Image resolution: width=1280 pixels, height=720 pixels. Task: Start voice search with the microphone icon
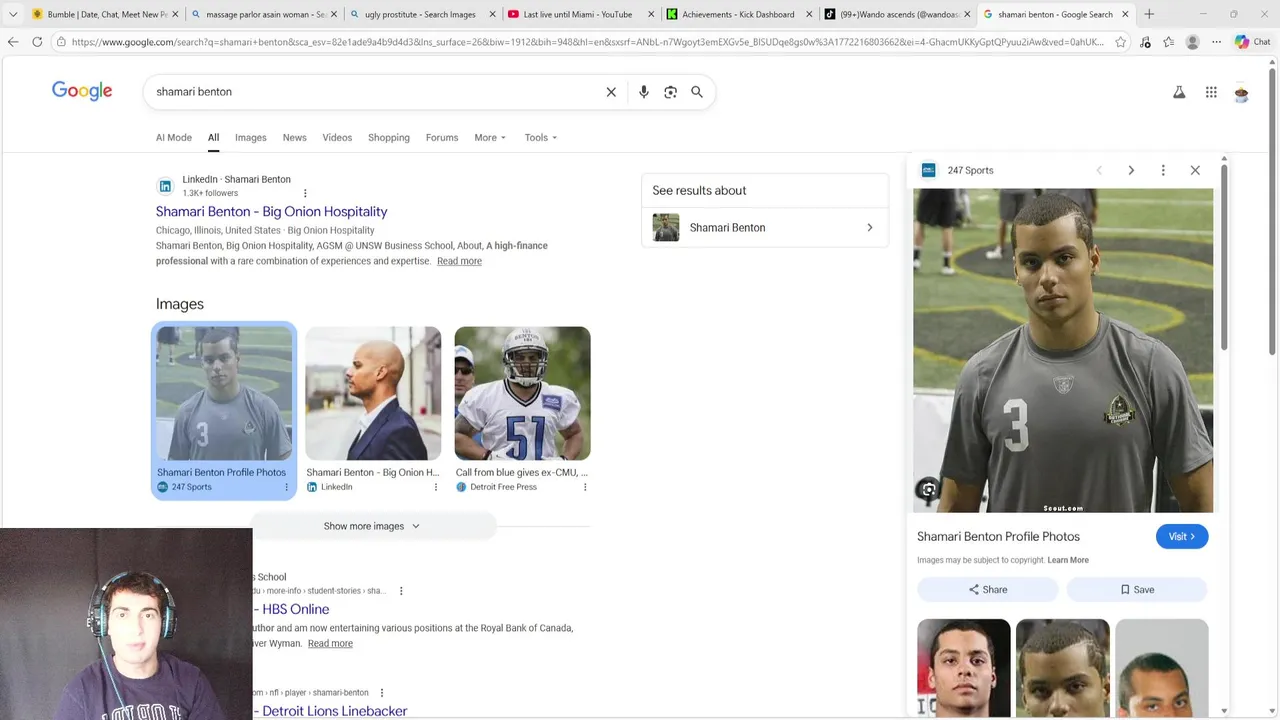pos(644,92)
